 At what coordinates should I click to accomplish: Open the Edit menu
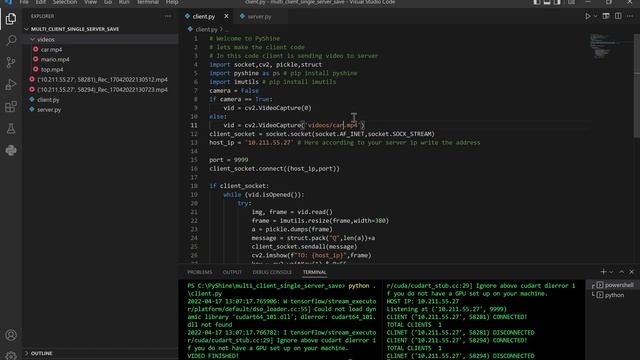[40, 2]
